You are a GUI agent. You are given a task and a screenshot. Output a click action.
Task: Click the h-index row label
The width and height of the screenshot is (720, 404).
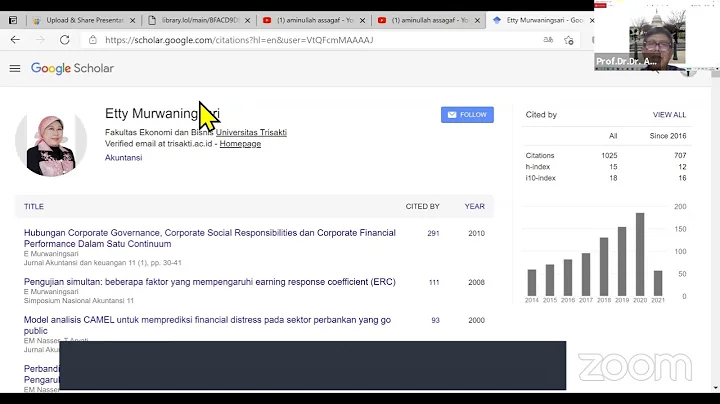point(538,167)
